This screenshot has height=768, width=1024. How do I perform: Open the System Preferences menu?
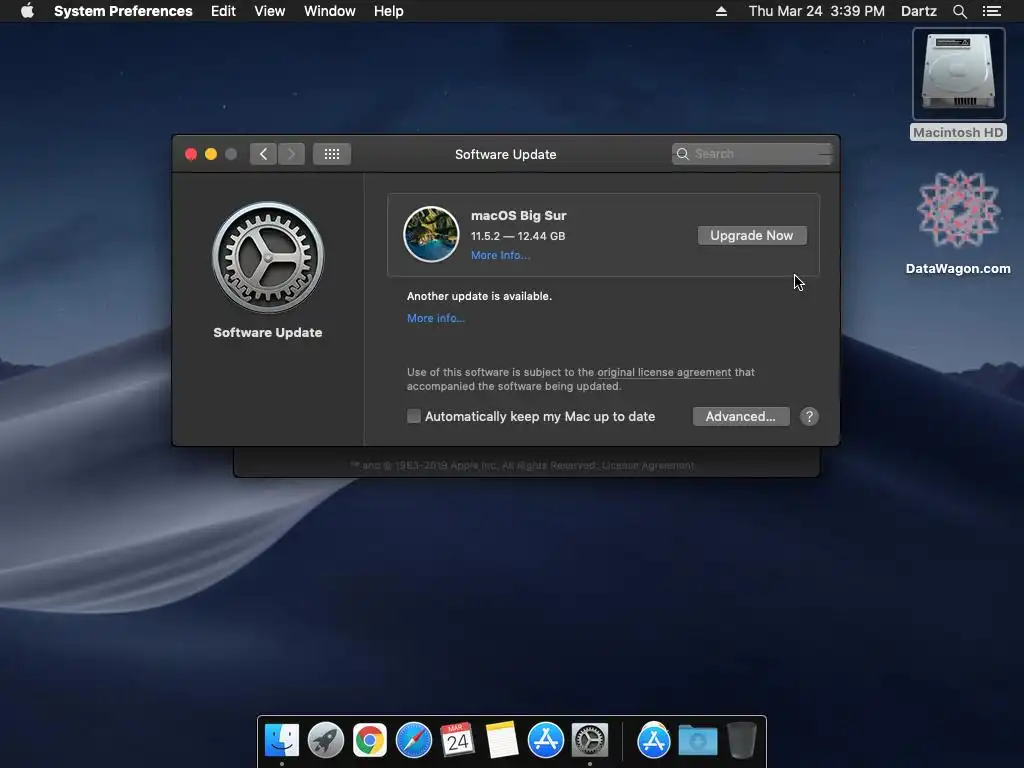pos(123,11)
